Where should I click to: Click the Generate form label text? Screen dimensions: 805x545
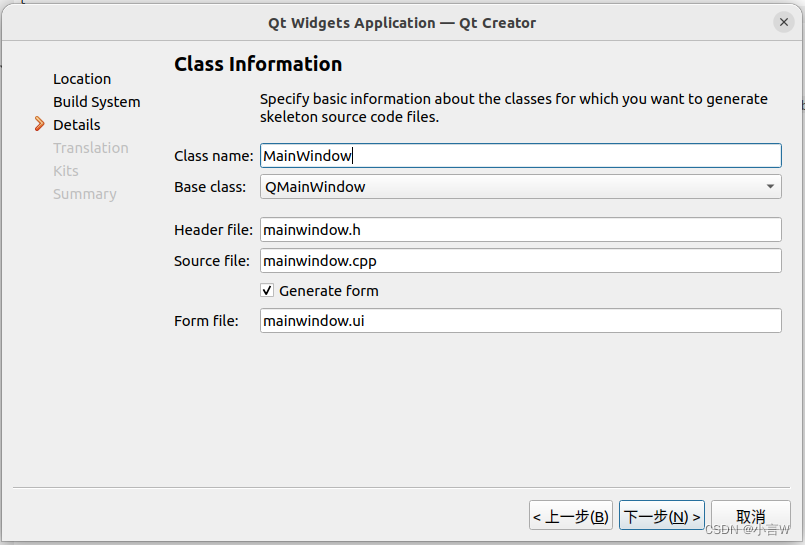pos(329,291)
